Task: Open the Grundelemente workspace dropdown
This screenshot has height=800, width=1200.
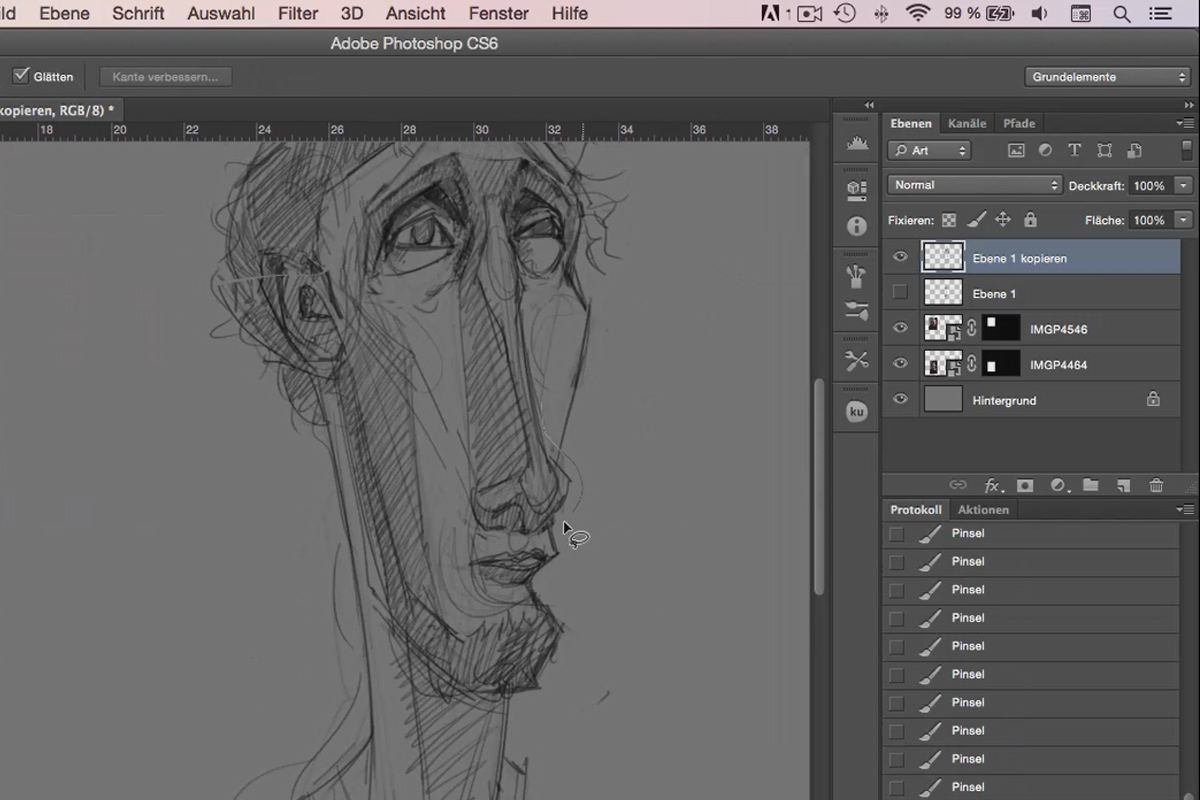Action: click(1107, 77)
